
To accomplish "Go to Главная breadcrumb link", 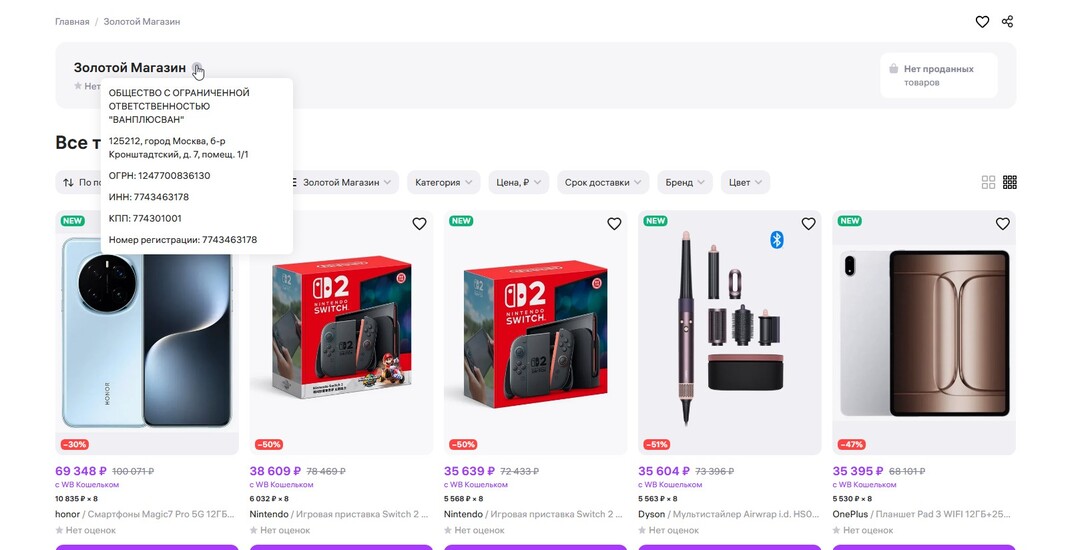I will (x=72, y=22).
